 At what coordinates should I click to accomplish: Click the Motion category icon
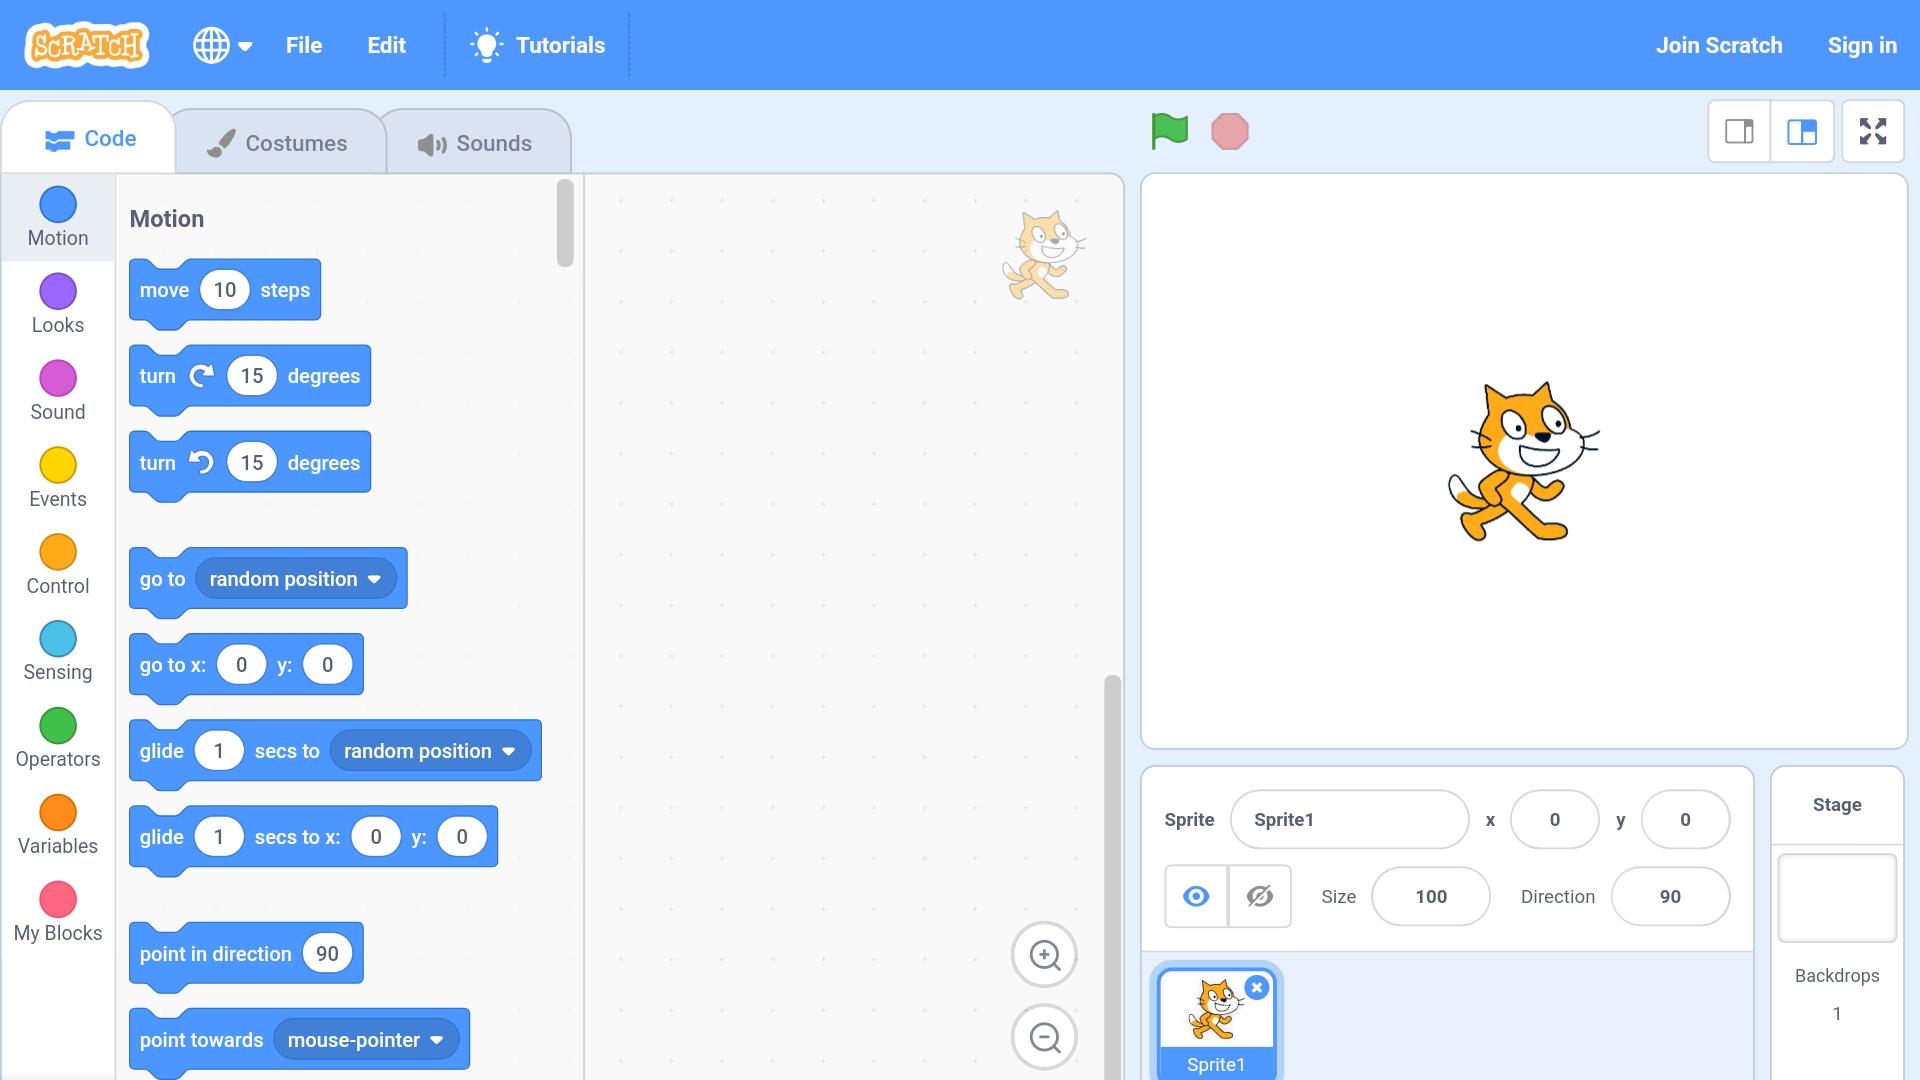(57, 202)
